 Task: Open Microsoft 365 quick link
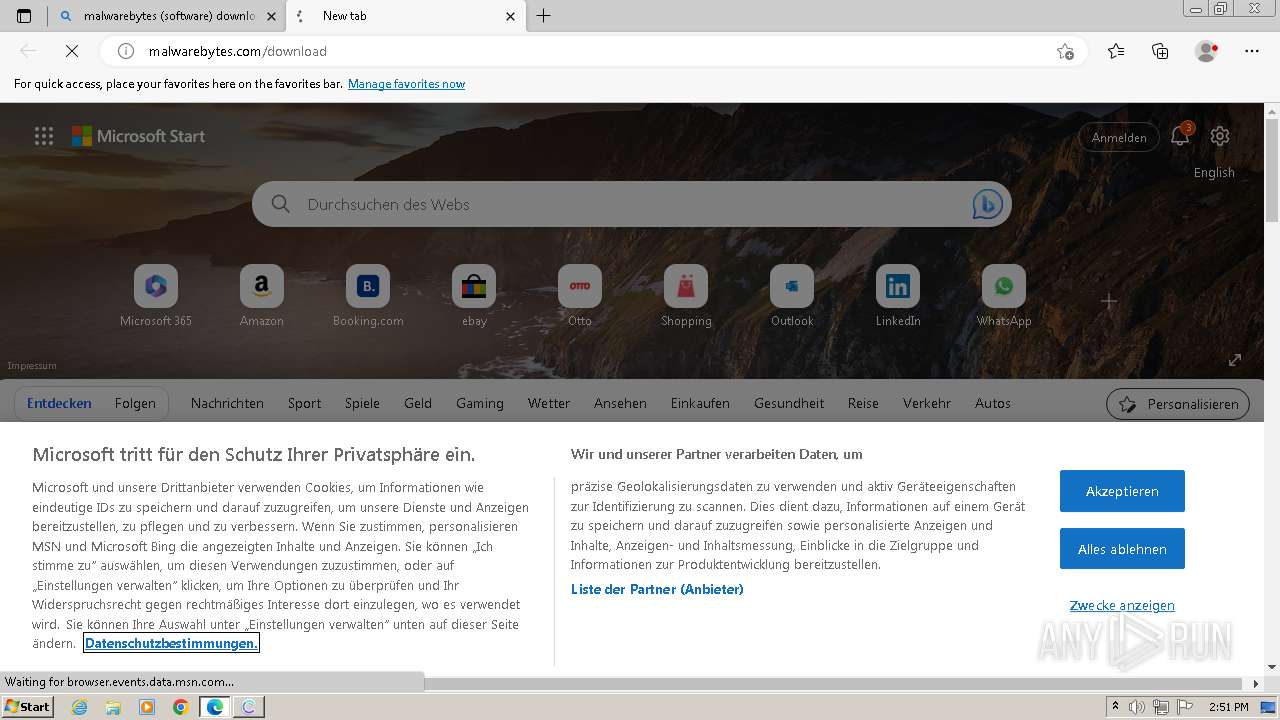(156, 296)
